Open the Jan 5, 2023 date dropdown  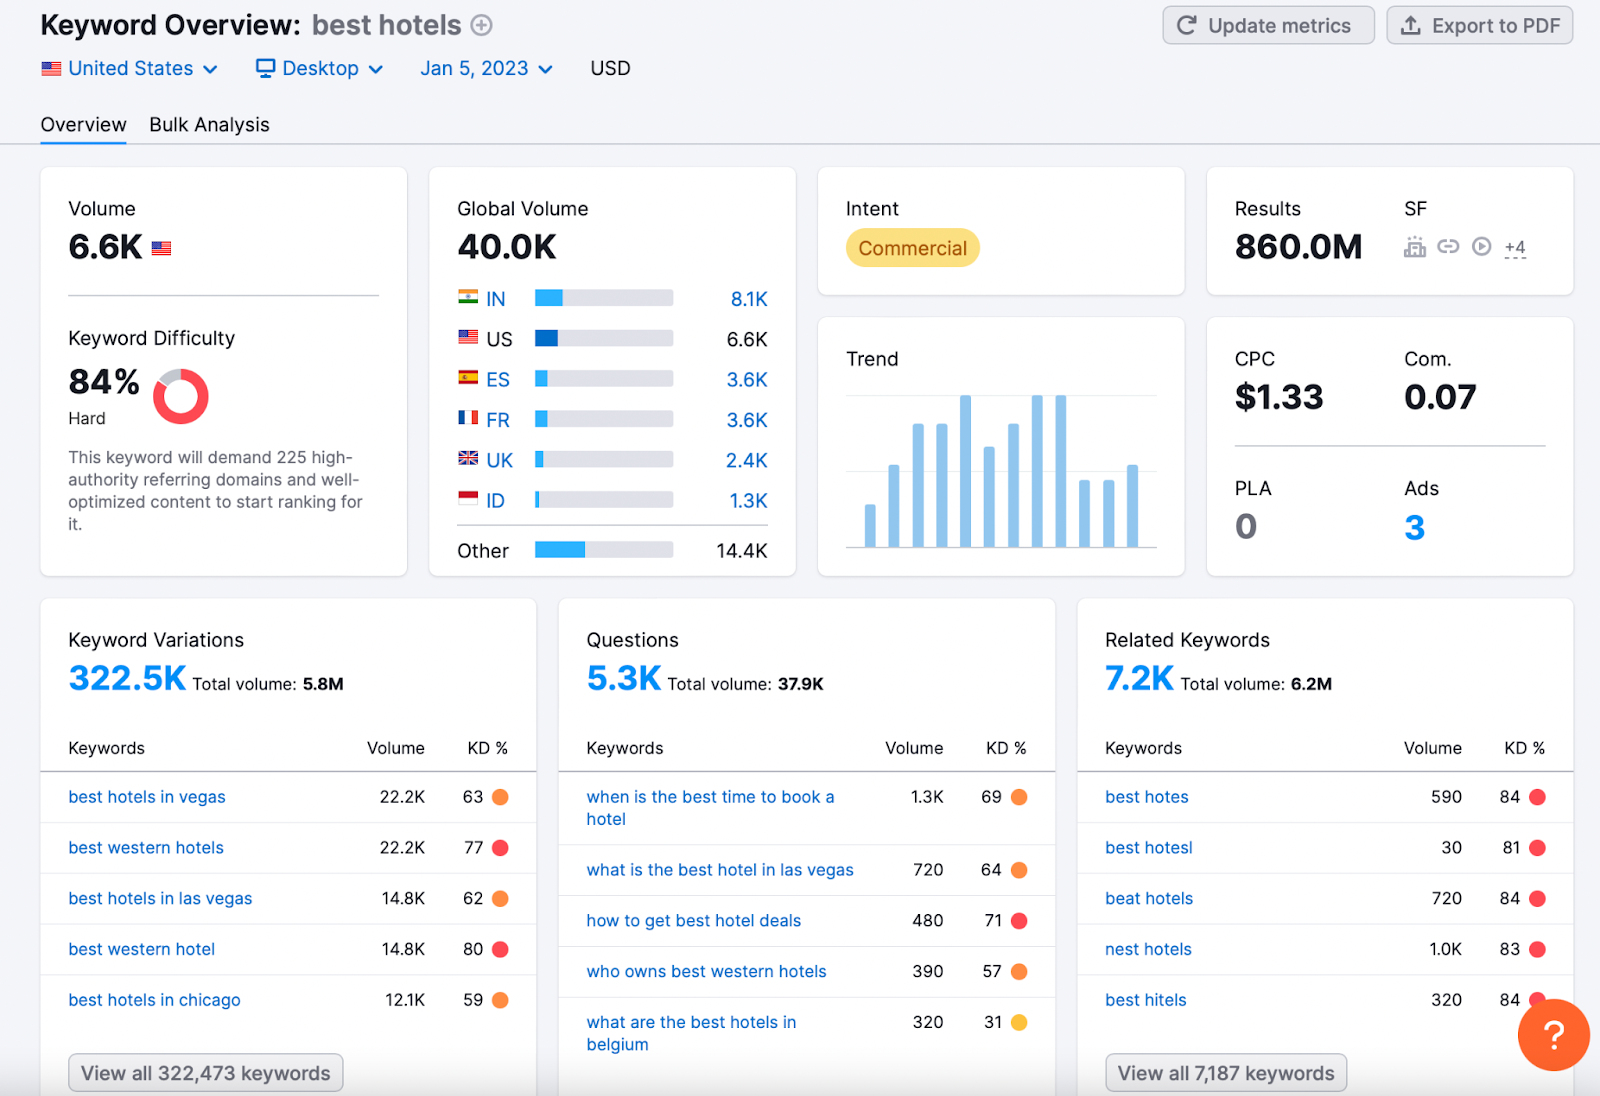pyautogui.click(x=486, y=69)
